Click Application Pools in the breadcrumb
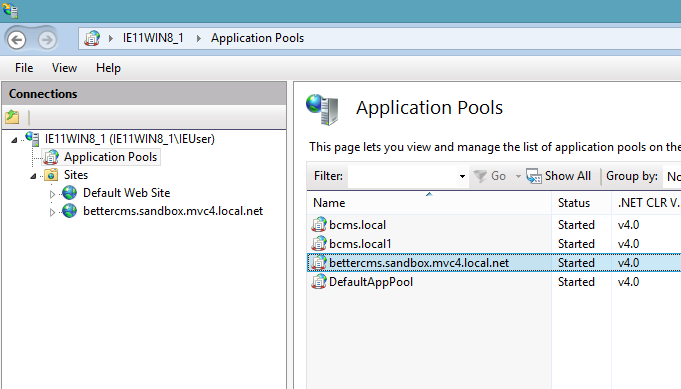This screenshot has height=389, width=681. click(x=258, y=38)
